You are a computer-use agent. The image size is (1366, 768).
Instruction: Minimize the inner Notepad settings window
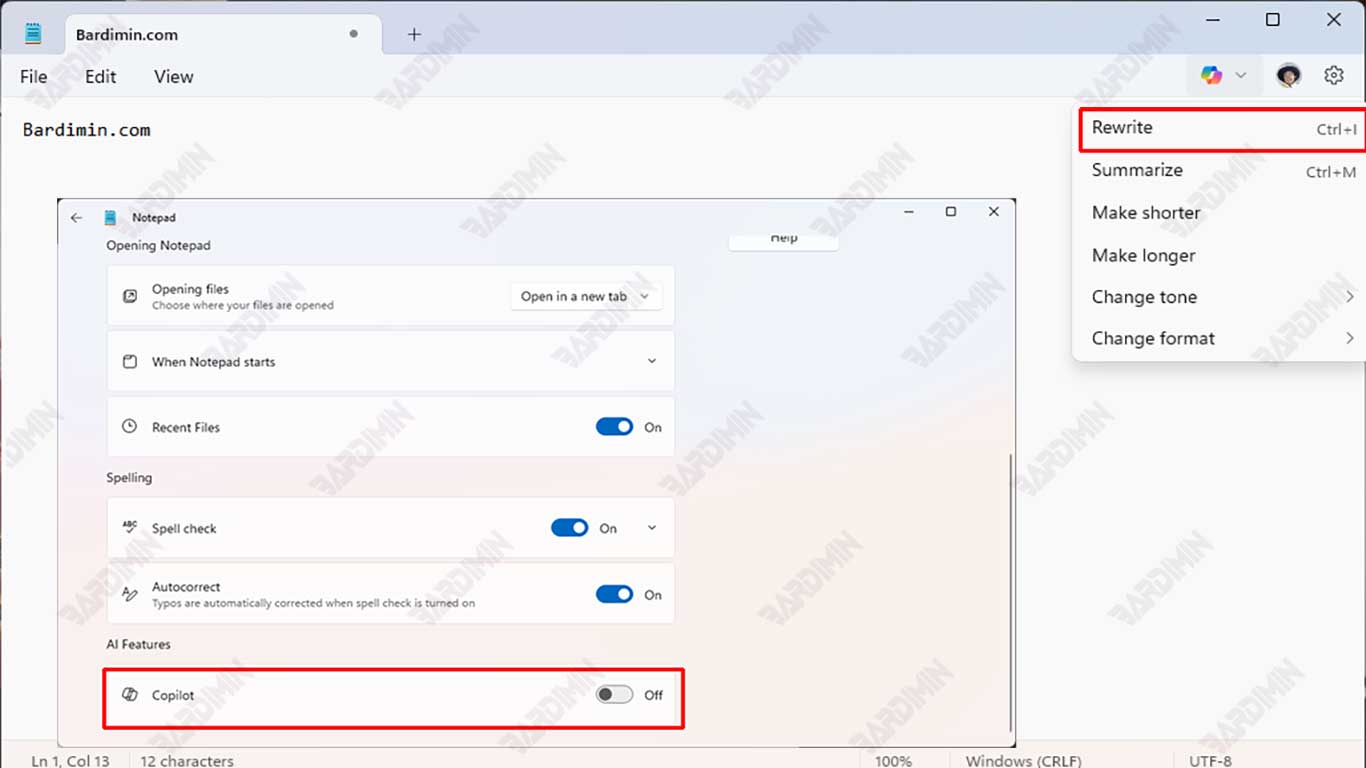click(x=909, y=212)
